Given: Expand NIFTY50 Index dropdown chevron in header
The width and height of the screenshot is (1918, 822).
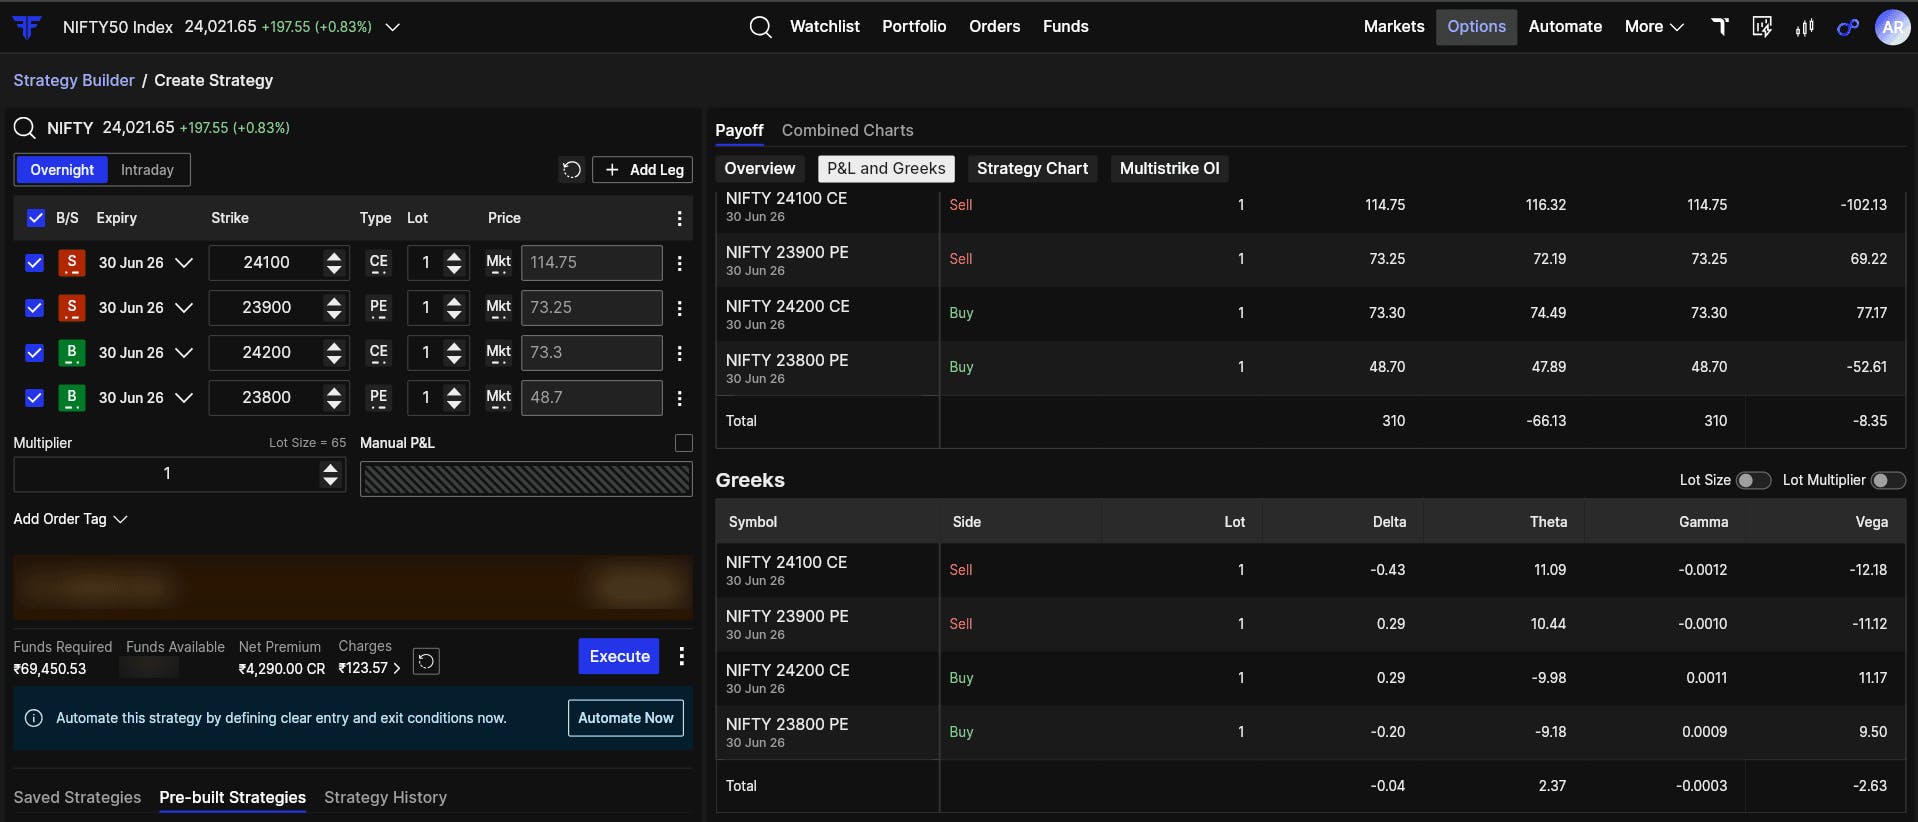Looking at the screenshot, I should click(x=393, y=27).
